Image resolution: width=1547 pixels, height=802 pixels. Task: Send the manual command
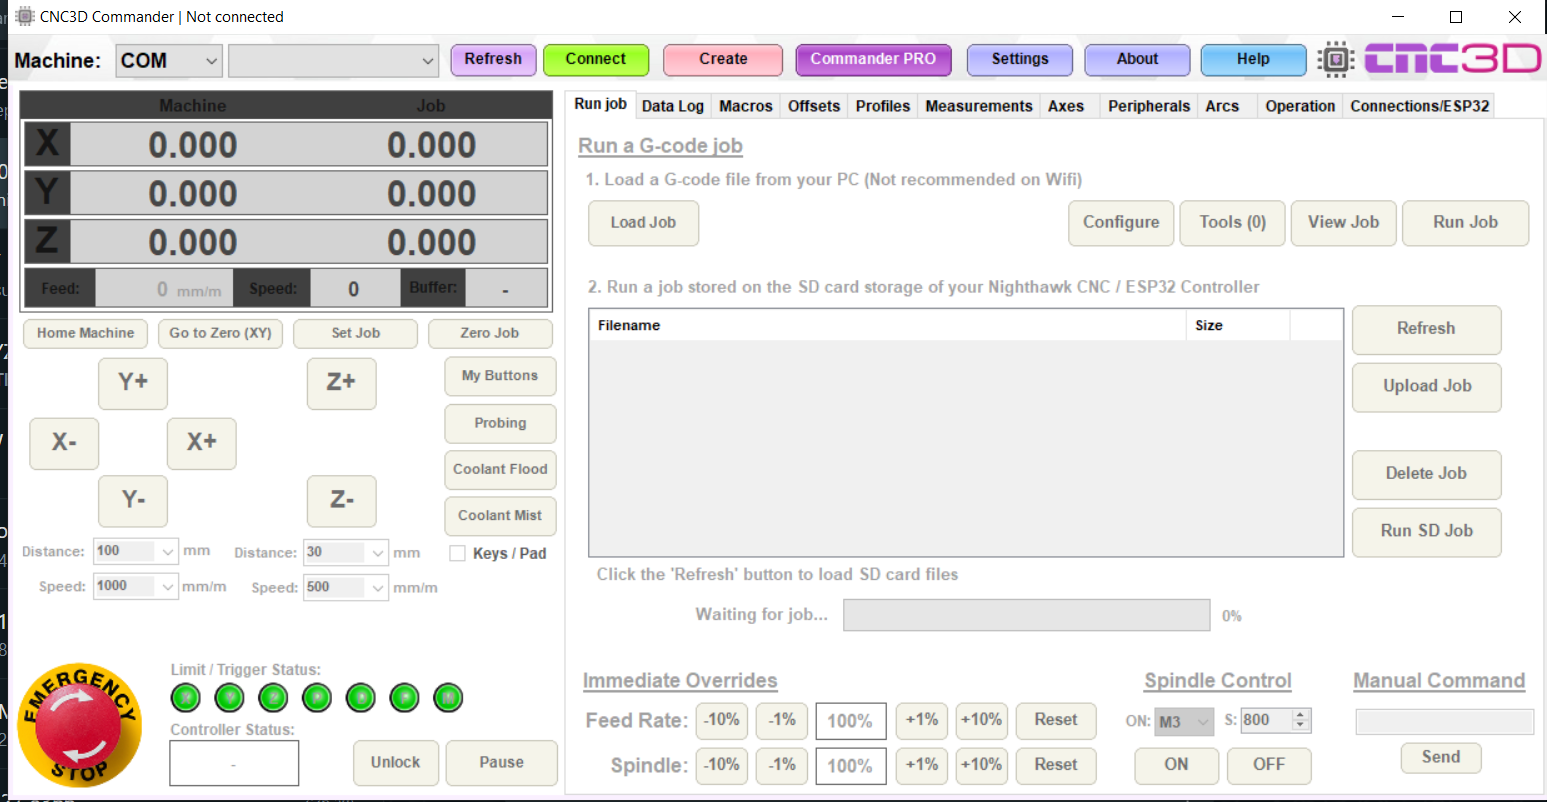pyautogui.click(x=1440, y=758)
